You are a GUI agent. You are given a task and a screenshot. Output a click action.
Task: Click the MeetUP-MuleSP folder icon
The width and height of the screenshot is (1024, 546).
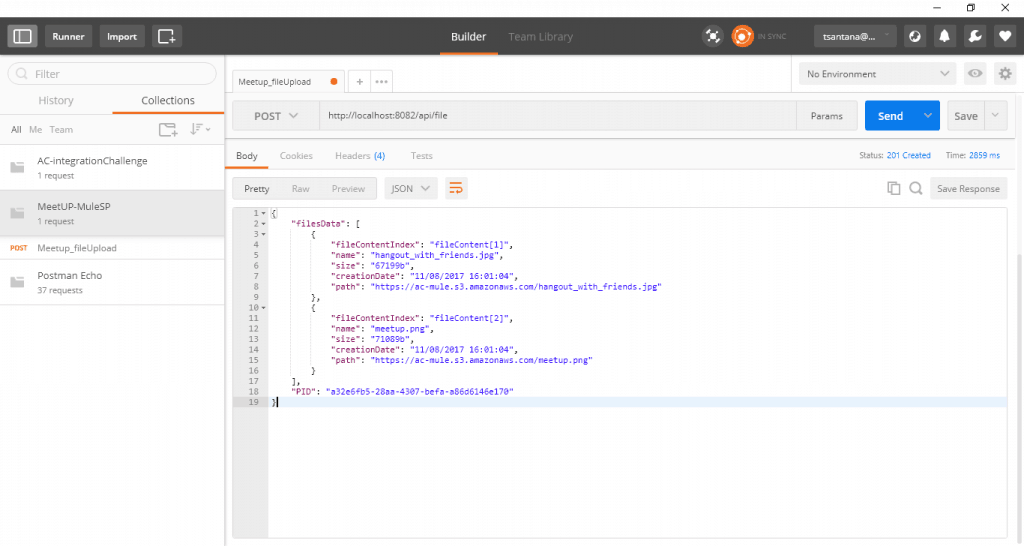coord(18,213)
